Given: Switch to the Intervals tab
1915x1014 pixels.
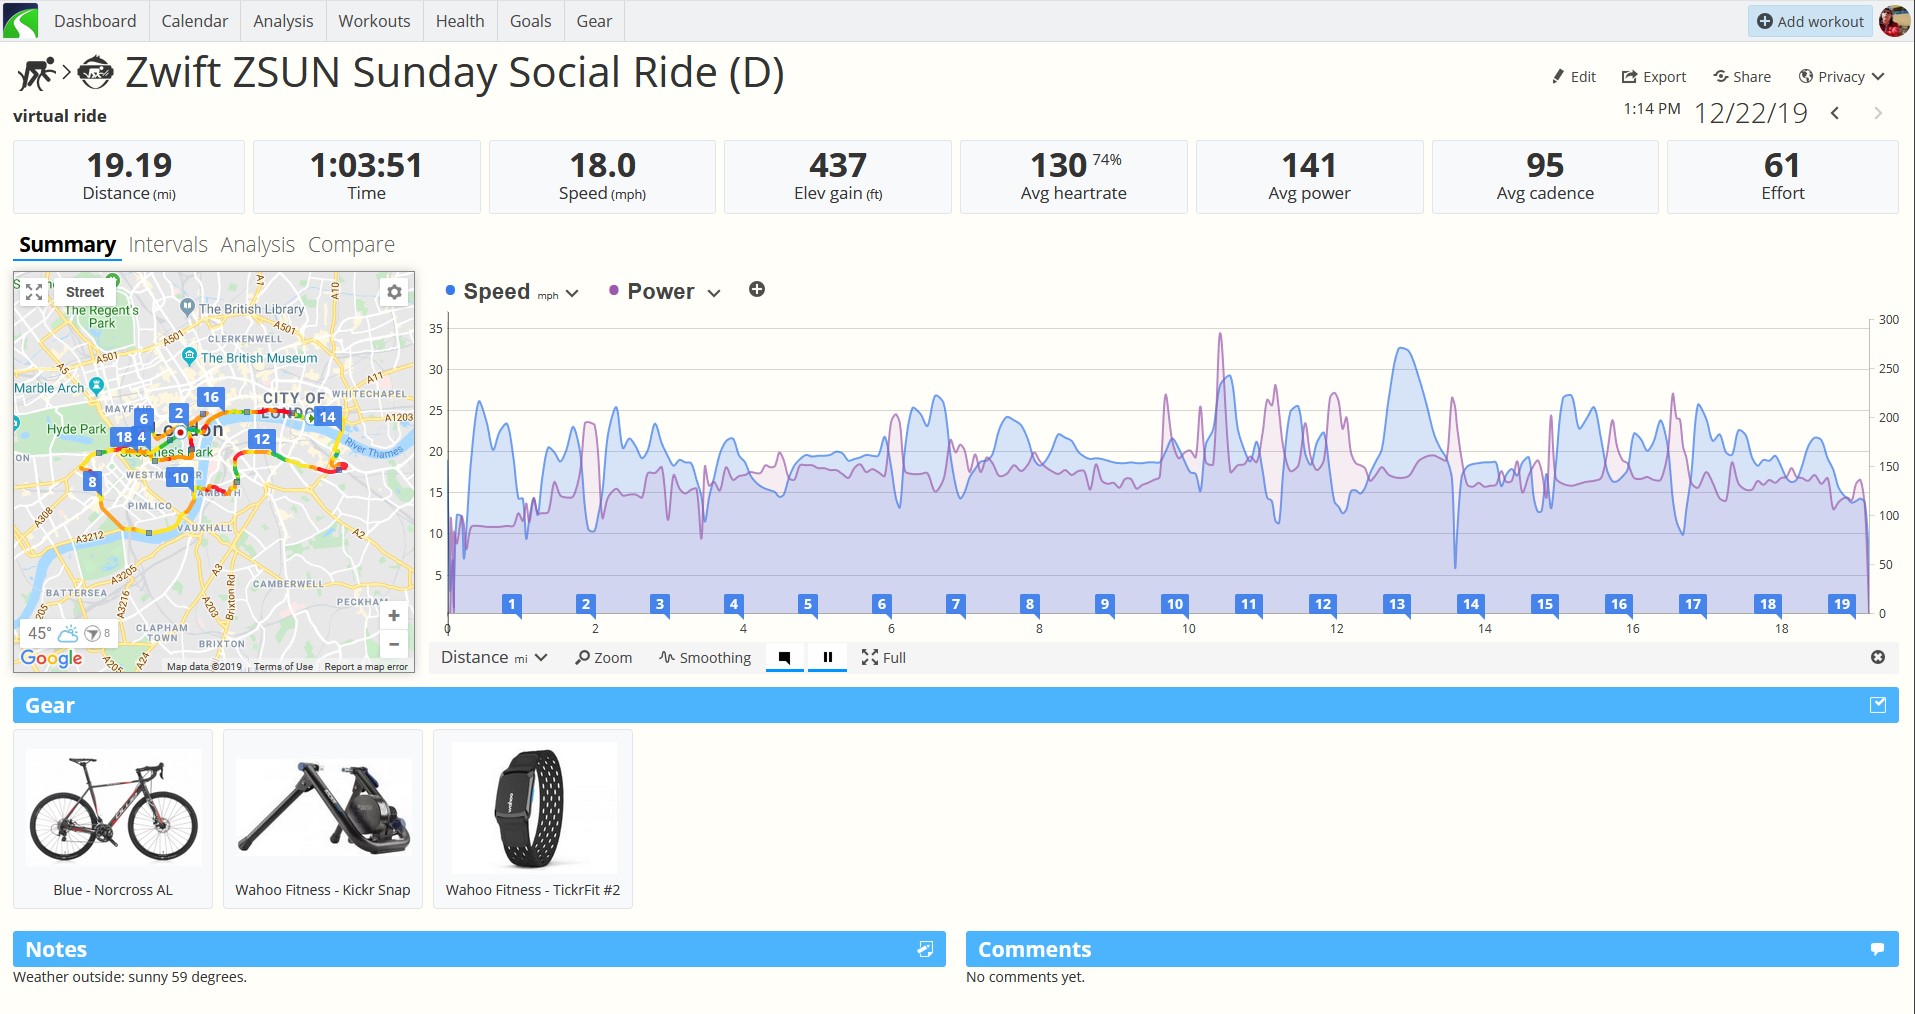Looking at the screenshot, I should [168, 245].
